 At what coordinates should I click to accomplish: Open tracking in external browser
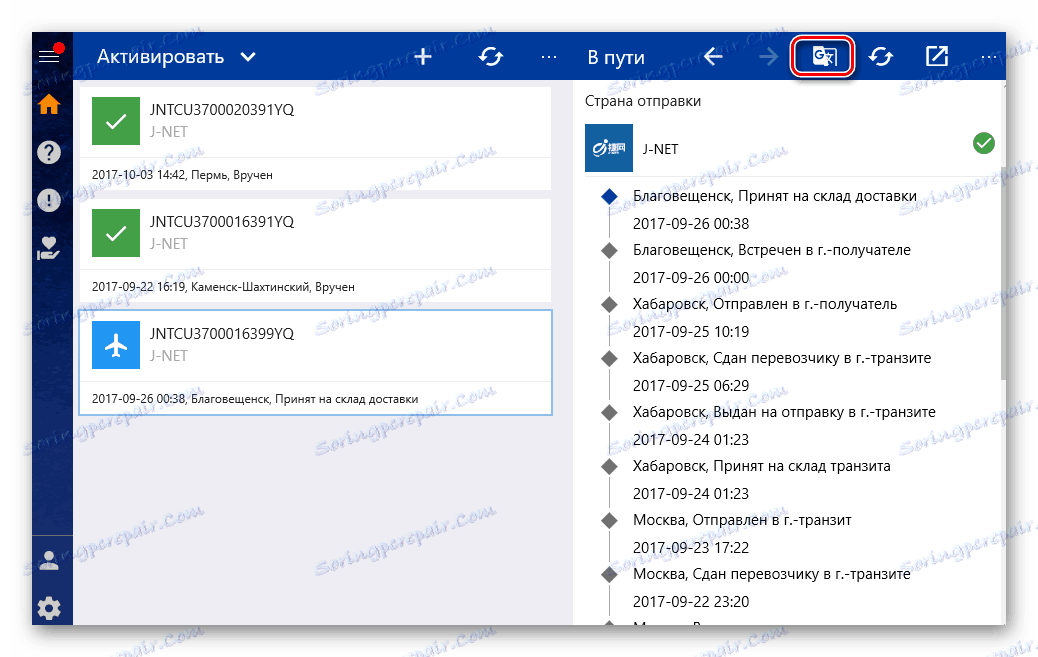click(x=936, y=57)
